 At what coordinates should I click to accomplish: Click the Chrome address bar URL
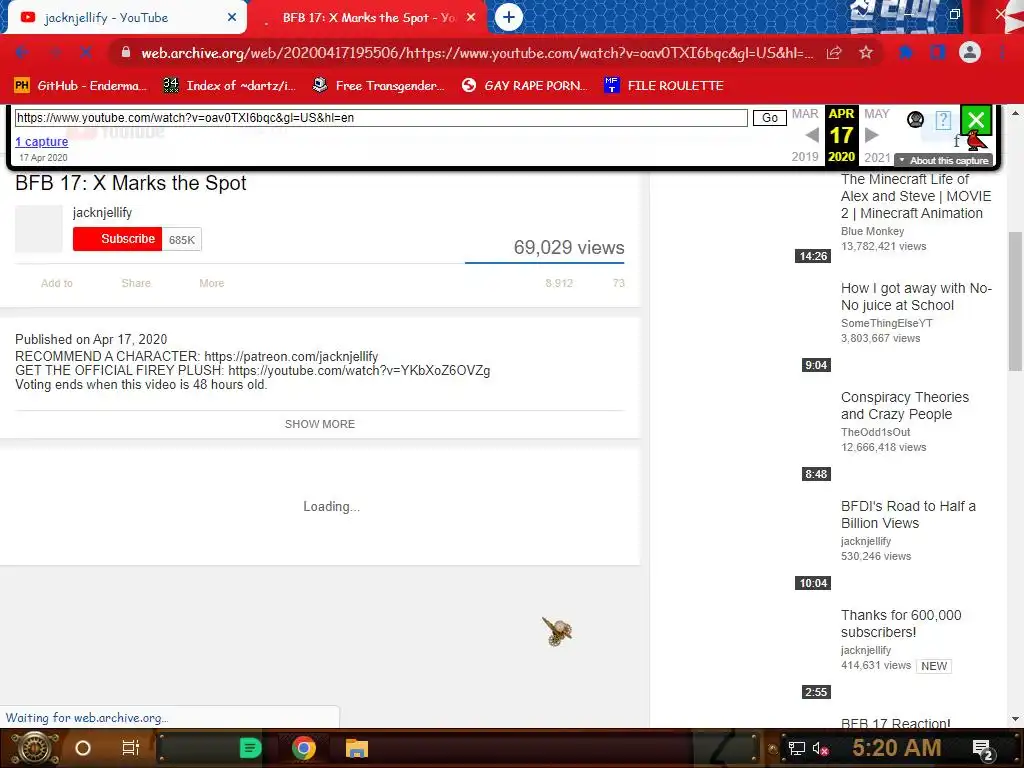(477, 53)
